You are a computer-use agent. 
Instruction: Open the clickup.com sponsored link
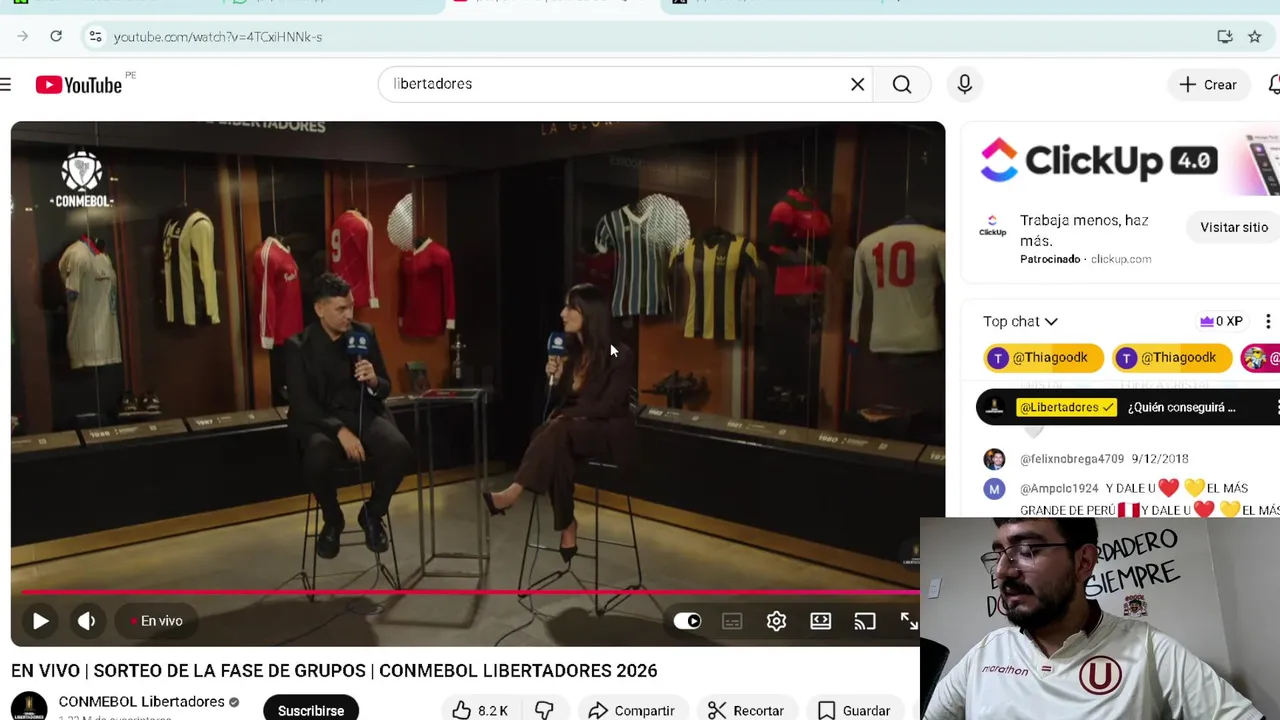[x=1121, y=259]
